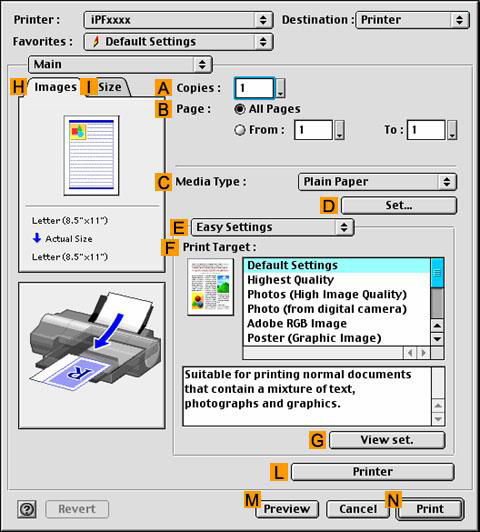Click the Print Target horizontal scroll left arrow
The width and height of the screenshot is (480, 532).
pyautogui.click(x=410, y=353)
